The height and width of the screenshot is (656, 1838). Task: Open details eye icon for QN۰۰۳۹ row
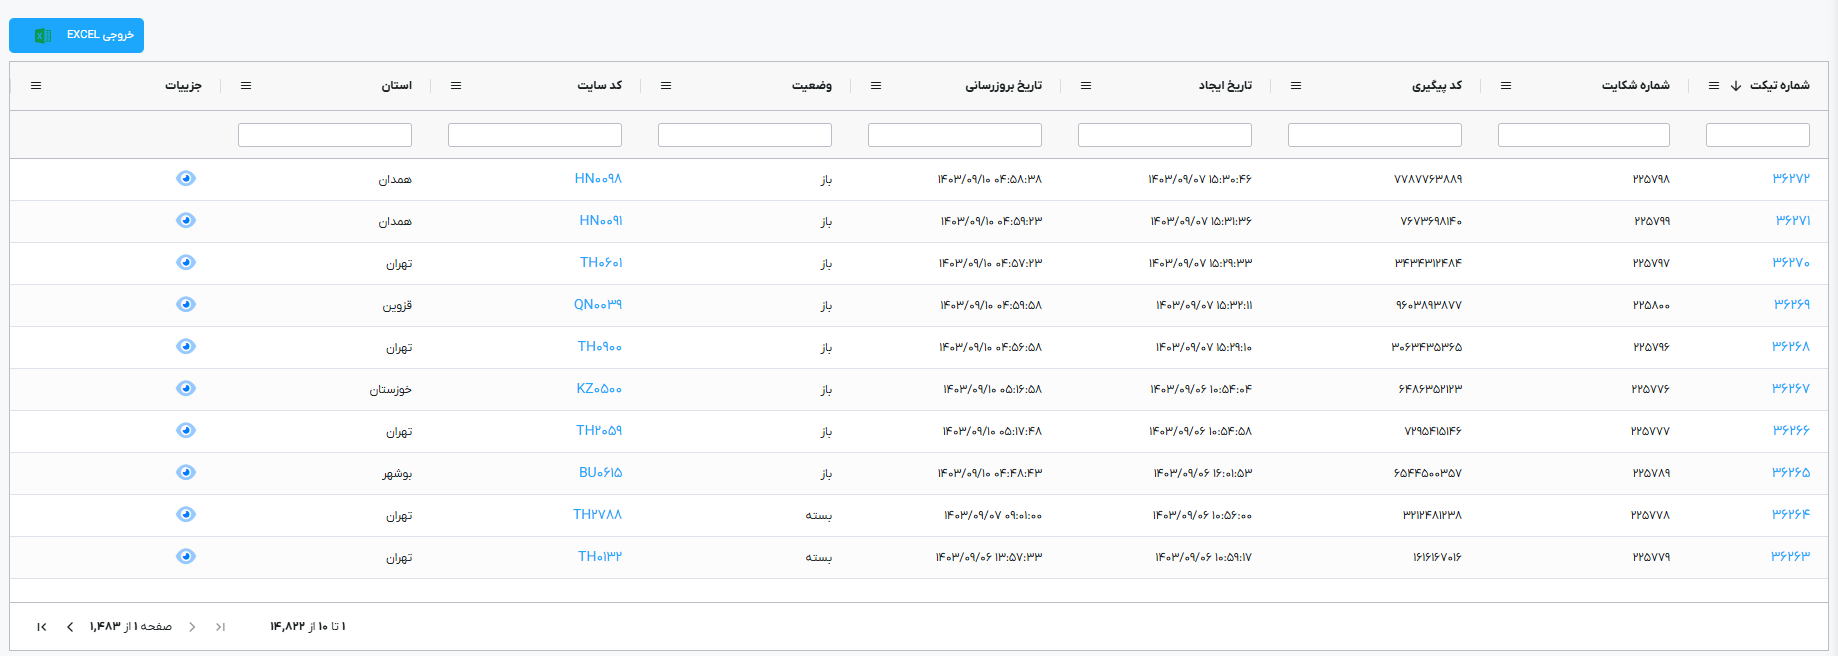click(x=186, y=304)
